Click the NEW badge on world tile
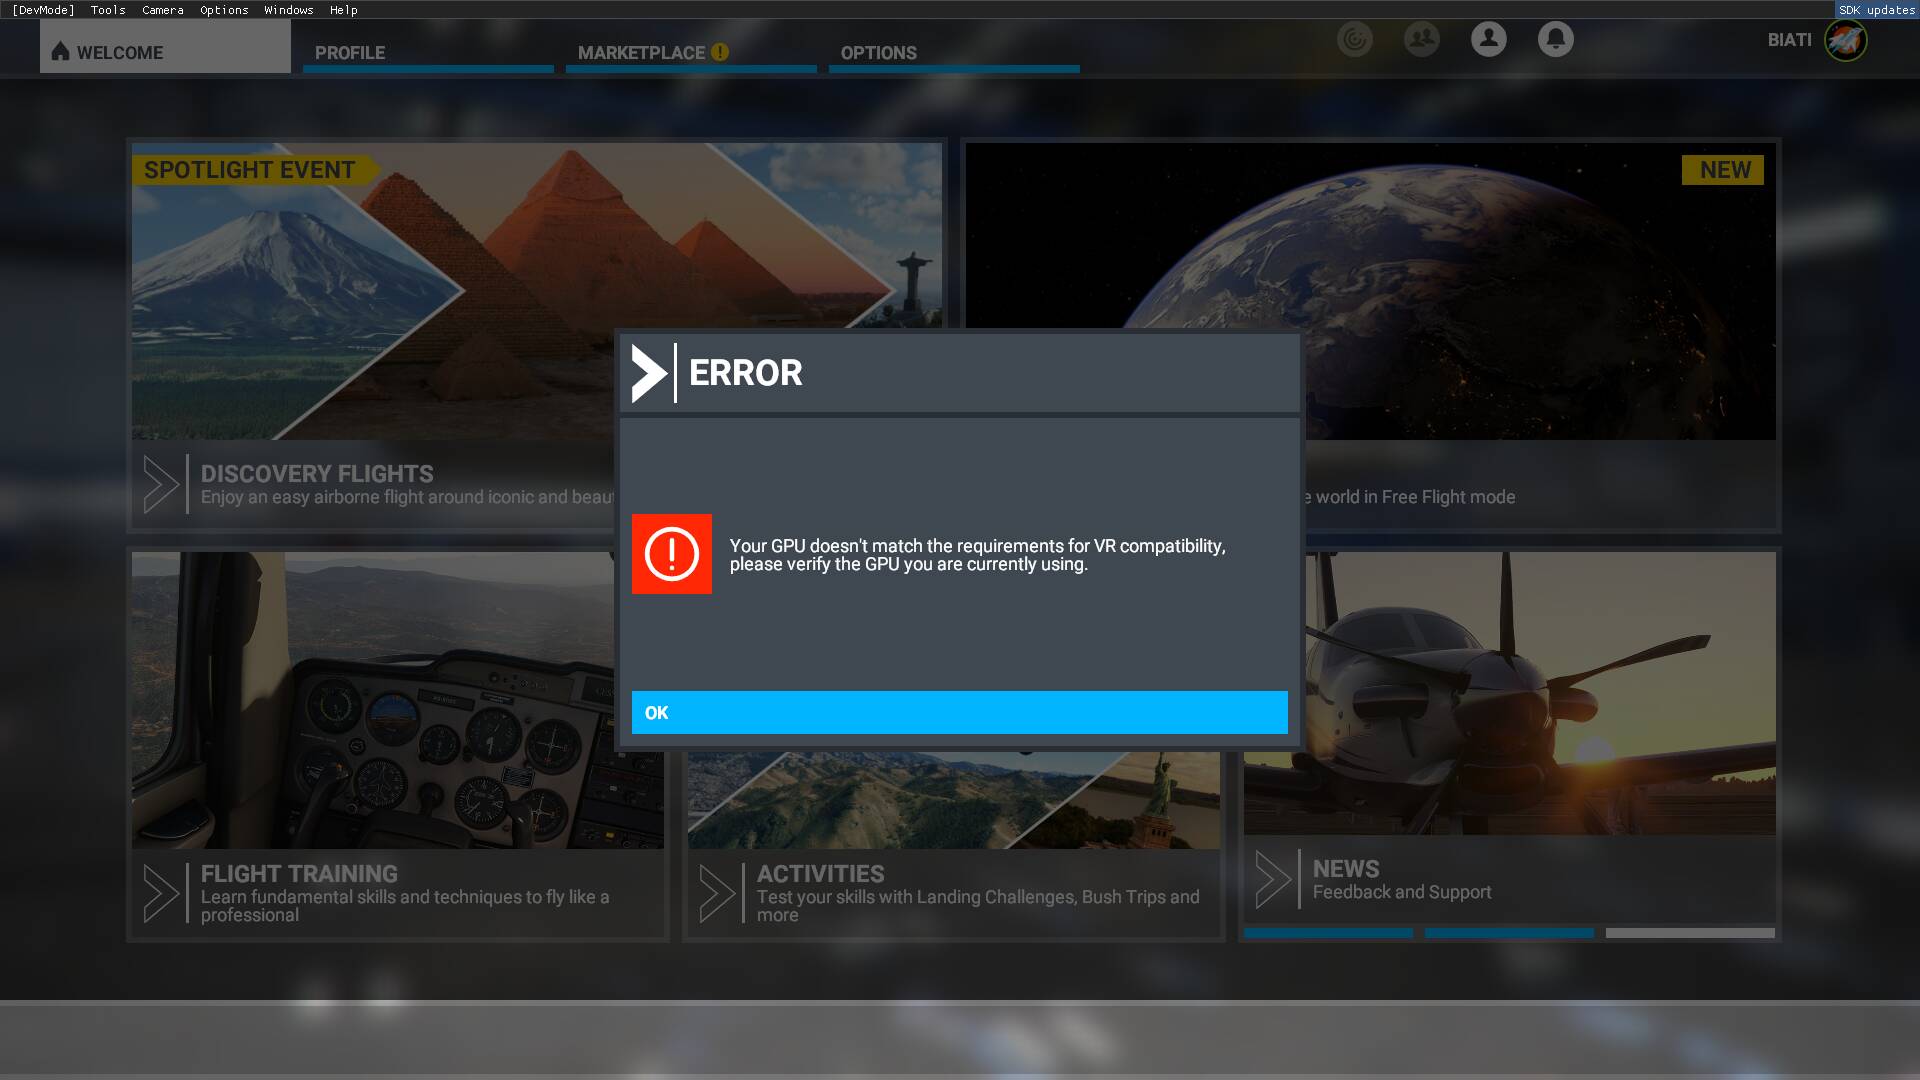This screenshot has height=1080, width=1920. point(1724,170)
